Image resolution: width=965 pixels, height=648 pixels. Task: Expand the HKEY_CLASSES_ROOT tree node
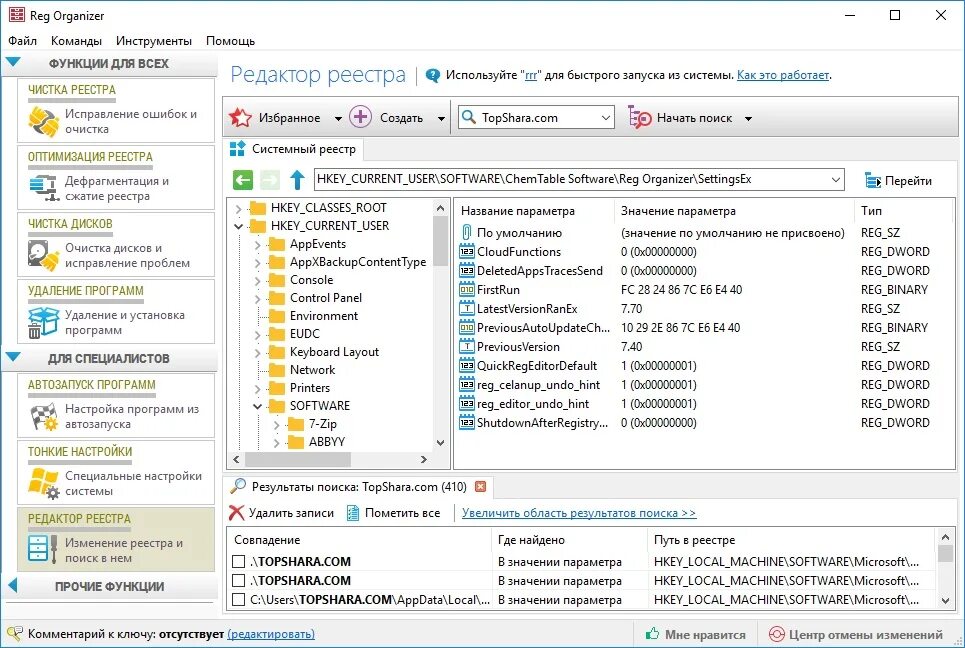238,209
